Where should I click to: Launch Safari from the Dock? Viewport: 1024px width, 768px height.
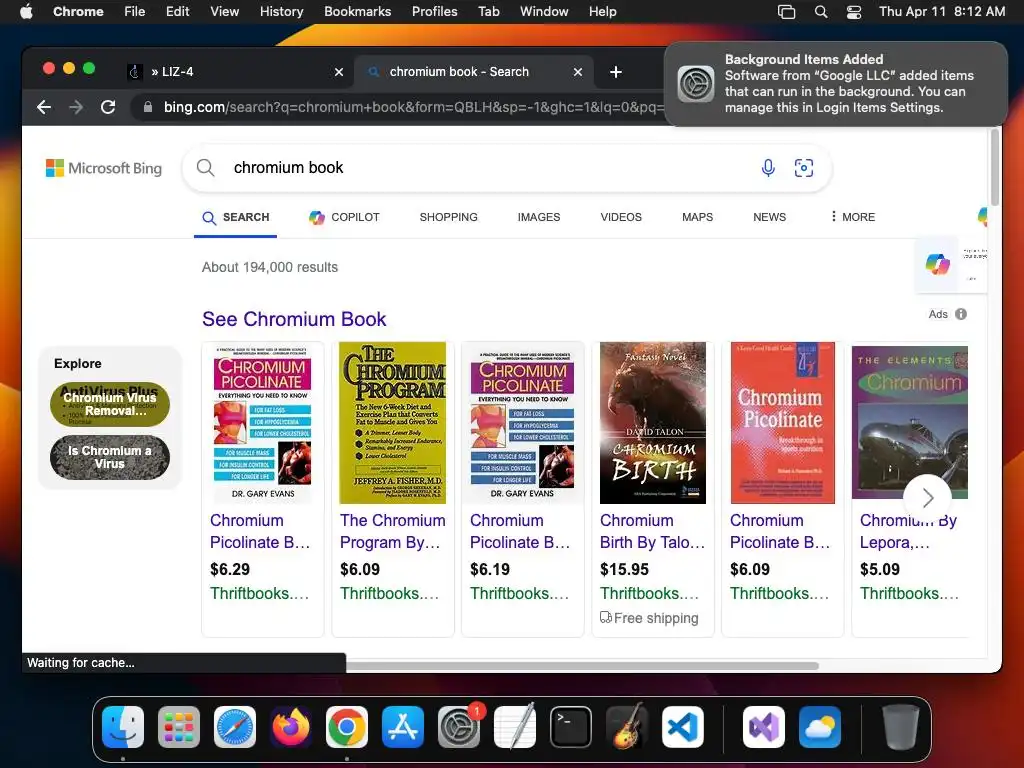click(x=235, y=727)
